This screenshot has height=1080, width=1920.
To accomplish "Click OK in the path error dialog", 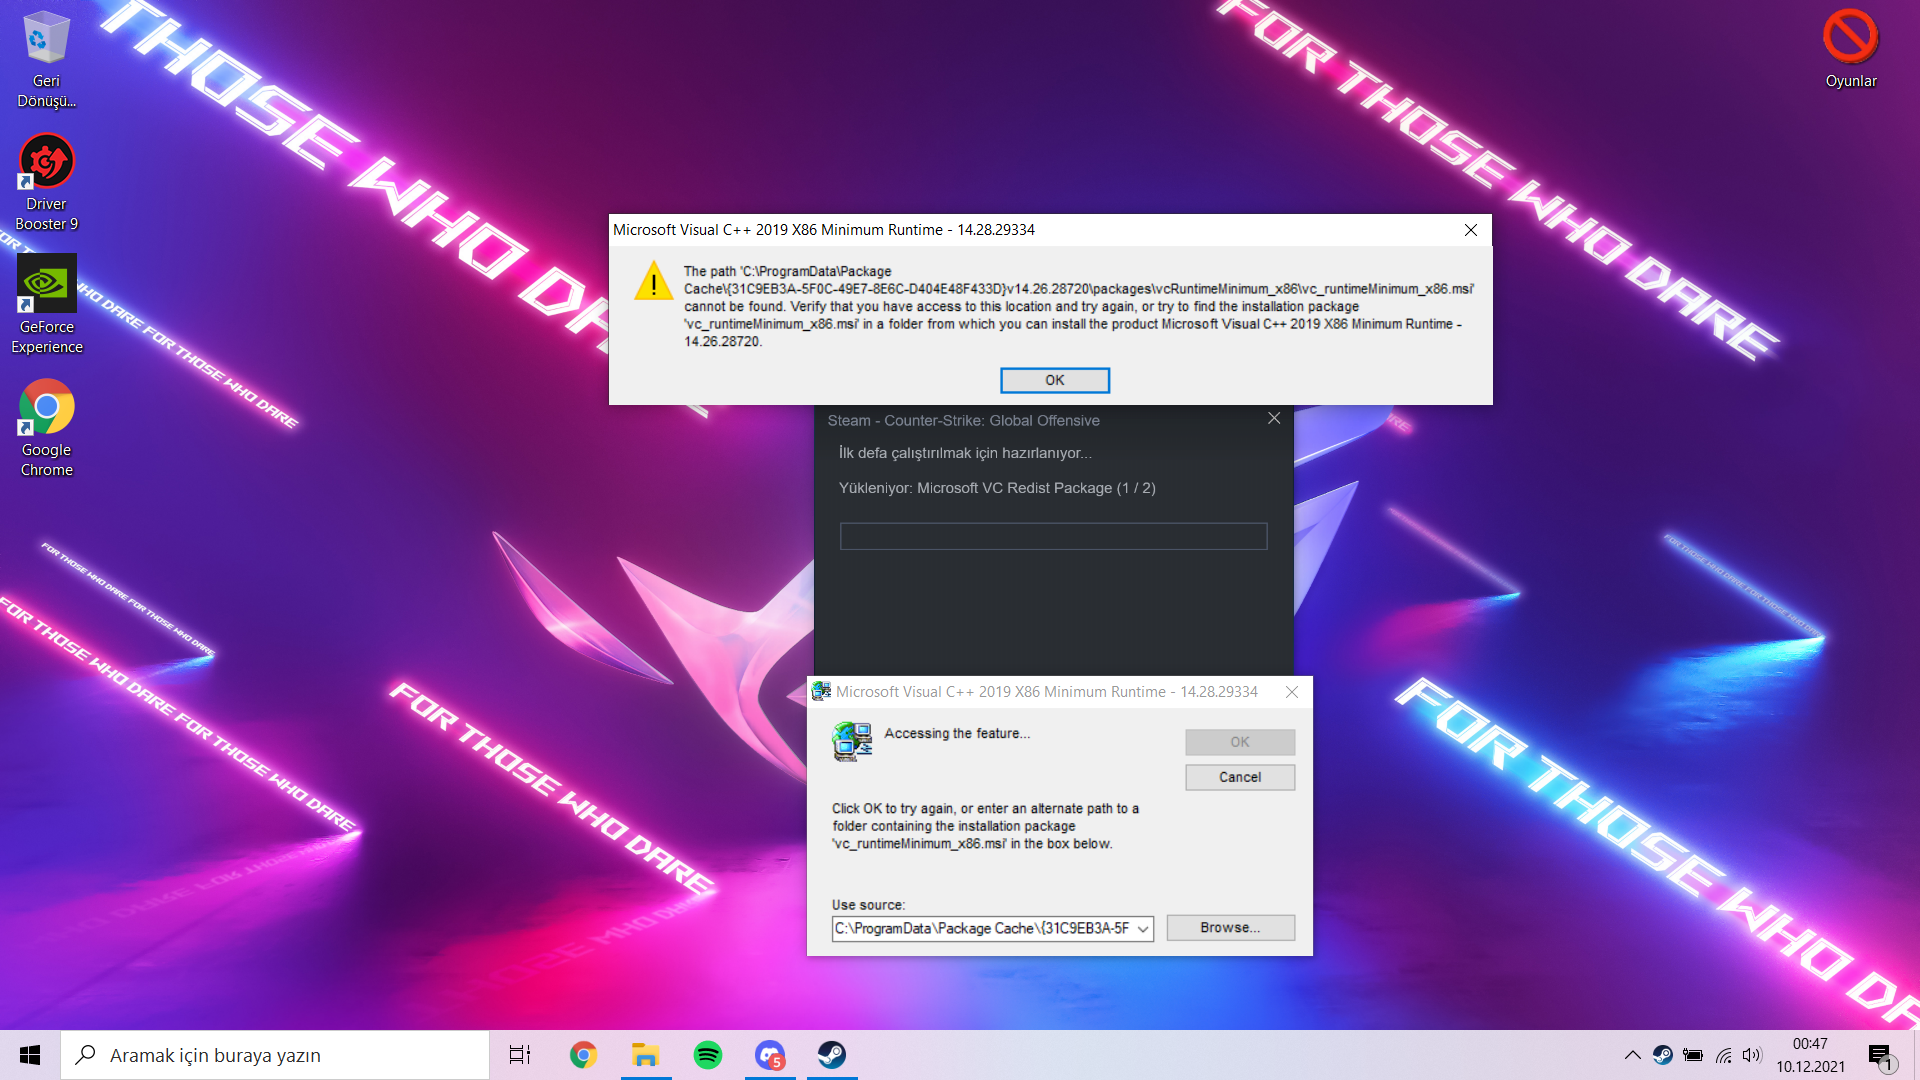I will click(1054, 380).
